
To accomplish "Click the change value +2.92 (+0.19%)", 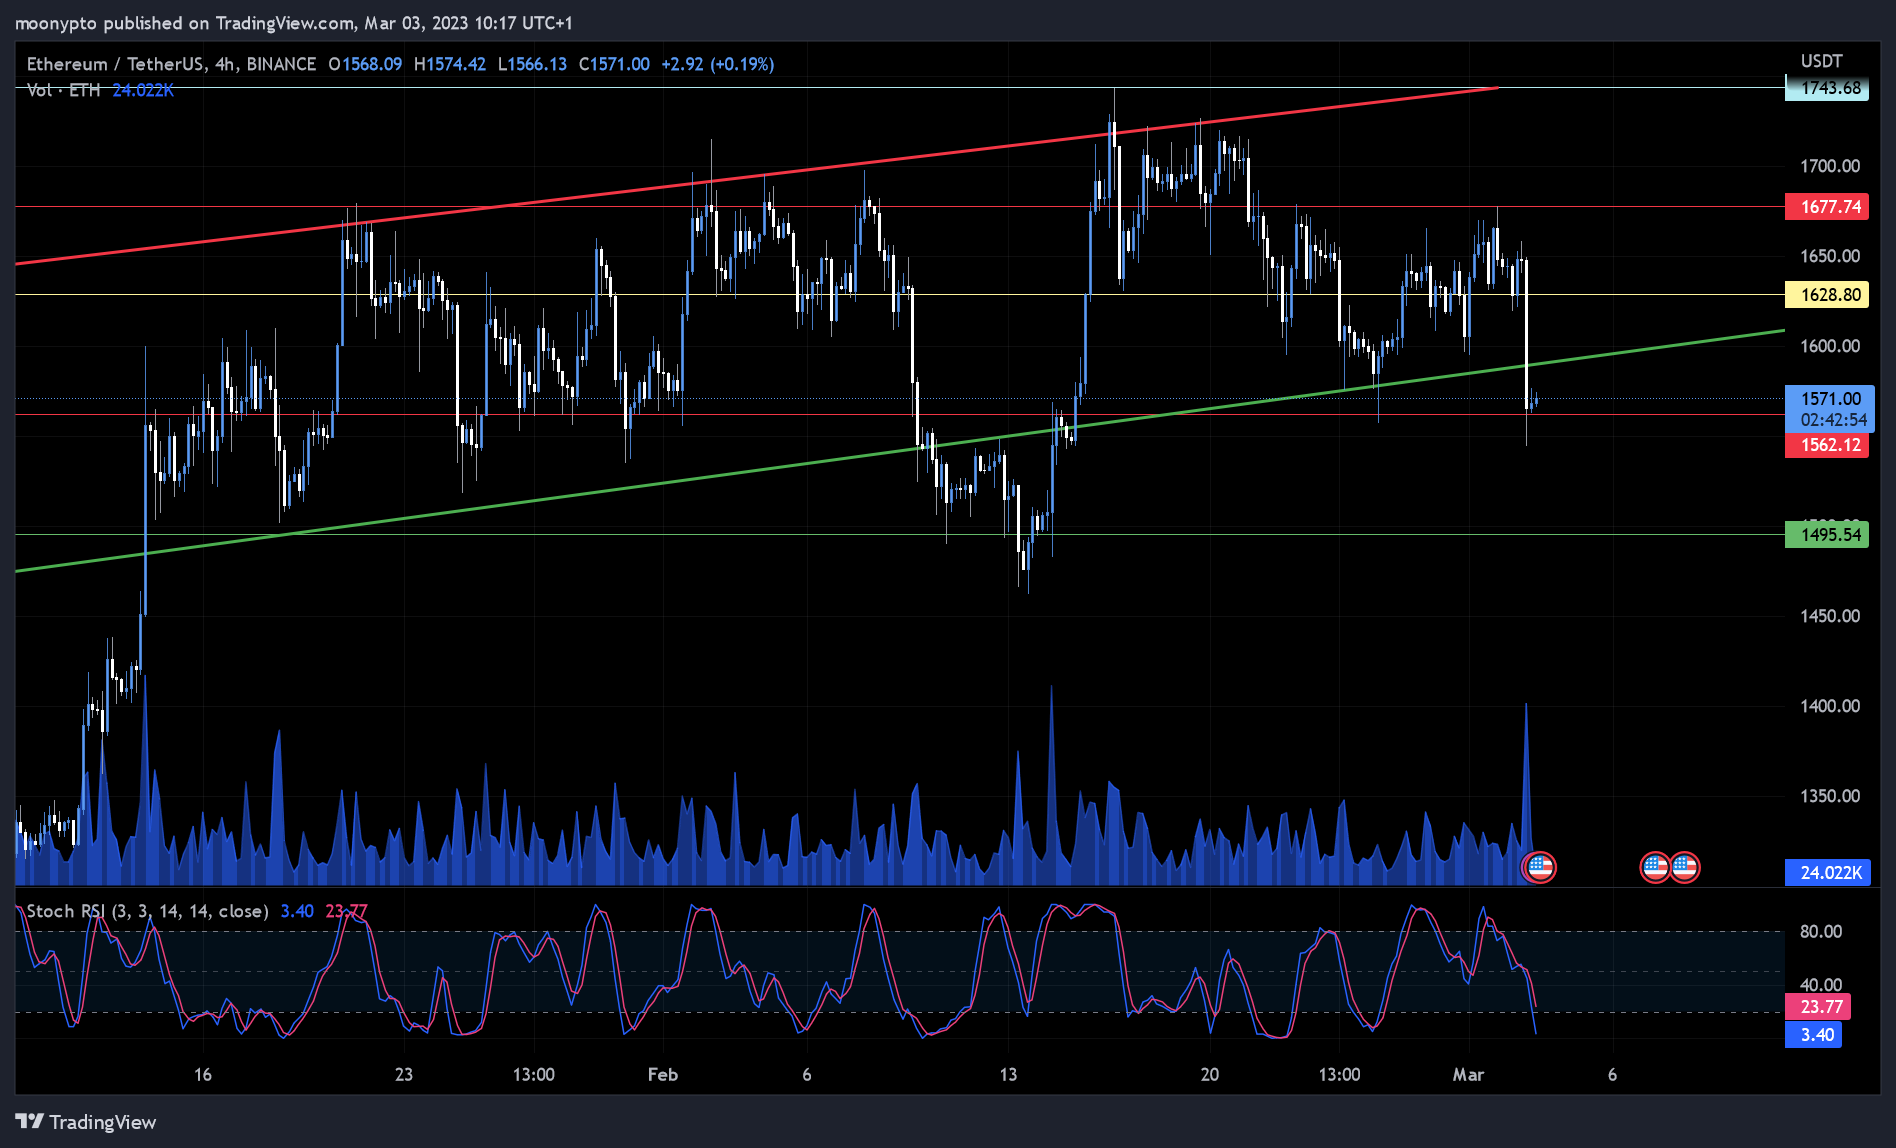I will tap(717, 64).
